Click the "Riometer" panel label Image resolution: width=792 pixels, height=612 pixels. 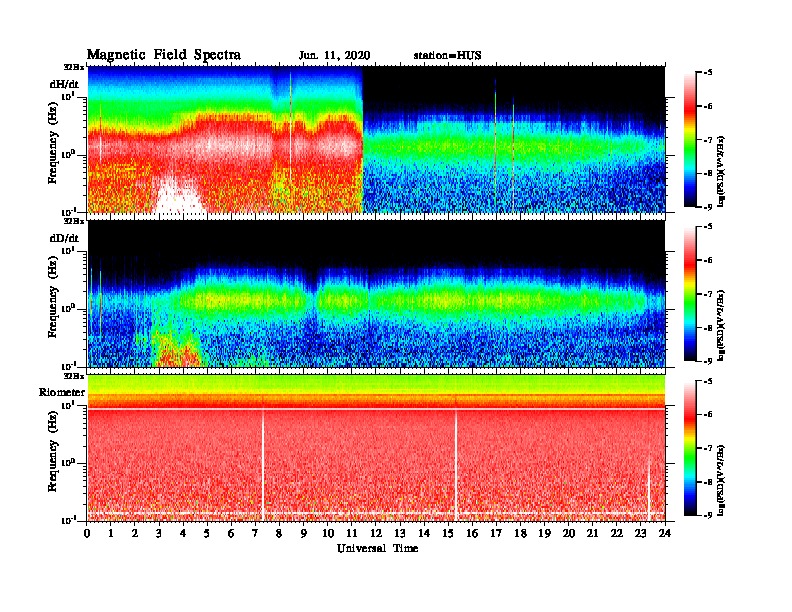62,392
